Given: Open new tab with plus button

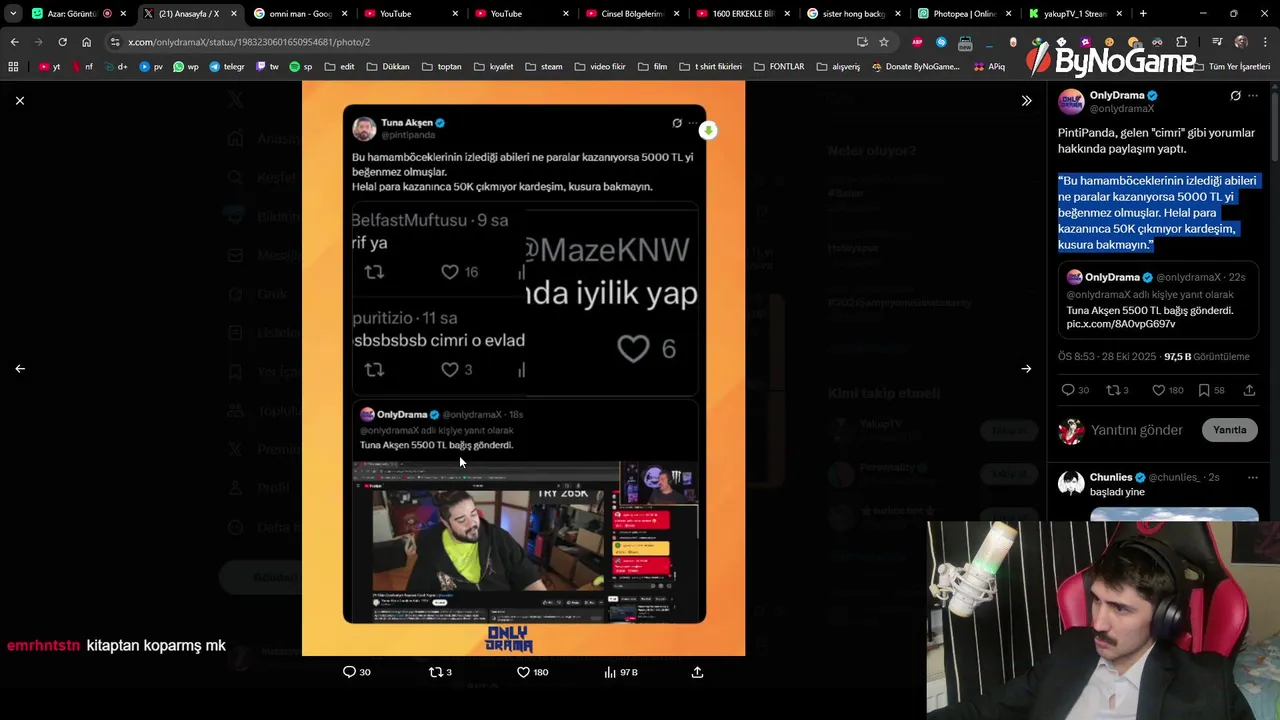Looking at the screenshot, I should tap(1143, 14).
